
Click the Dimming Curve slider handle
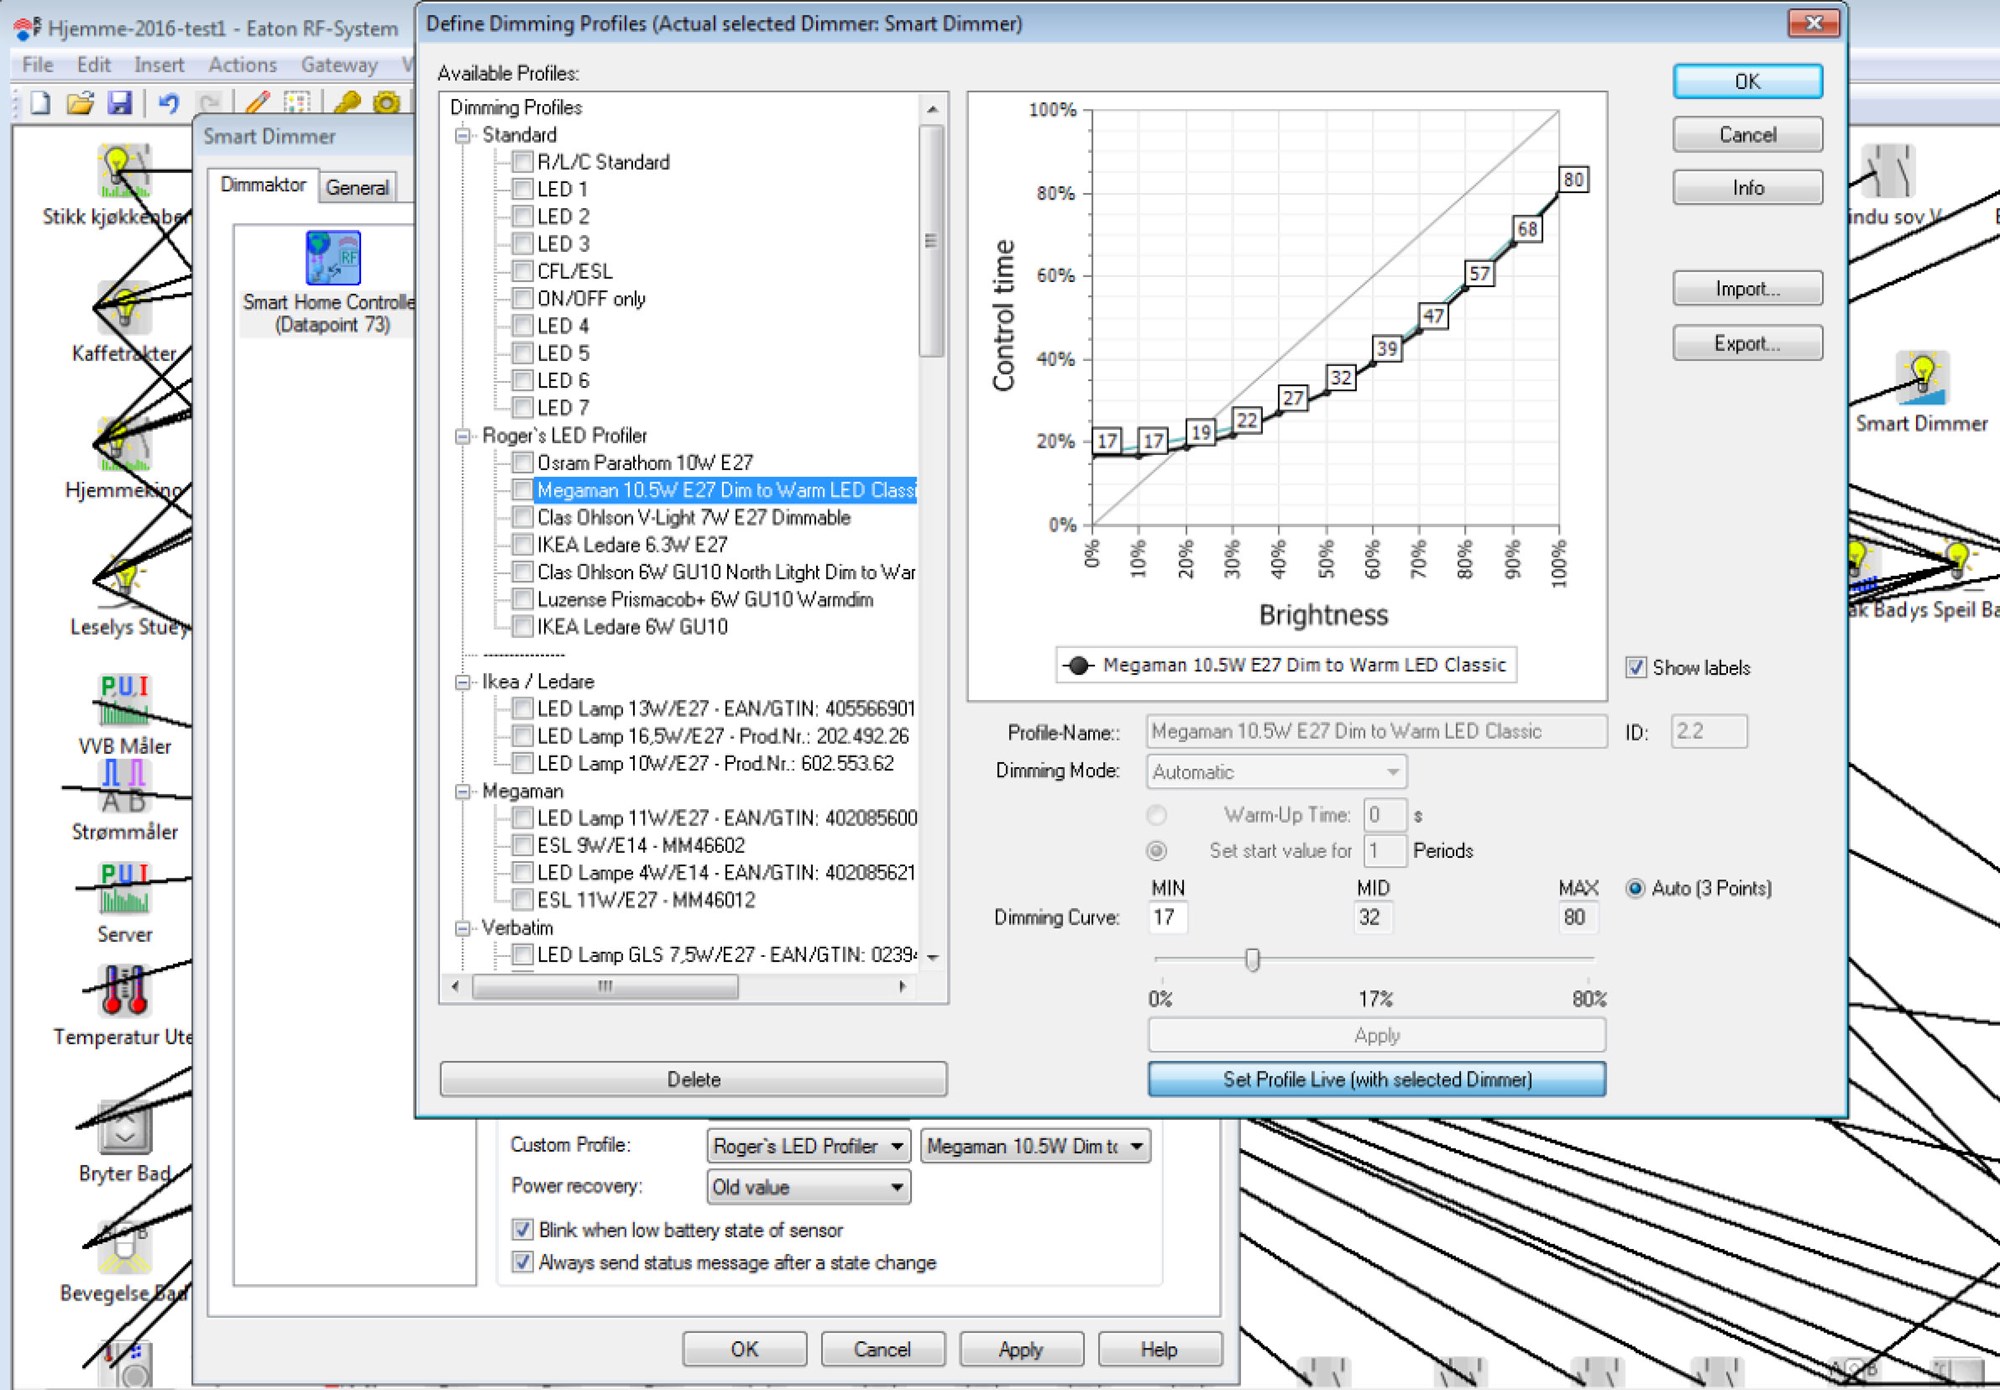[x=1252, y=959]
